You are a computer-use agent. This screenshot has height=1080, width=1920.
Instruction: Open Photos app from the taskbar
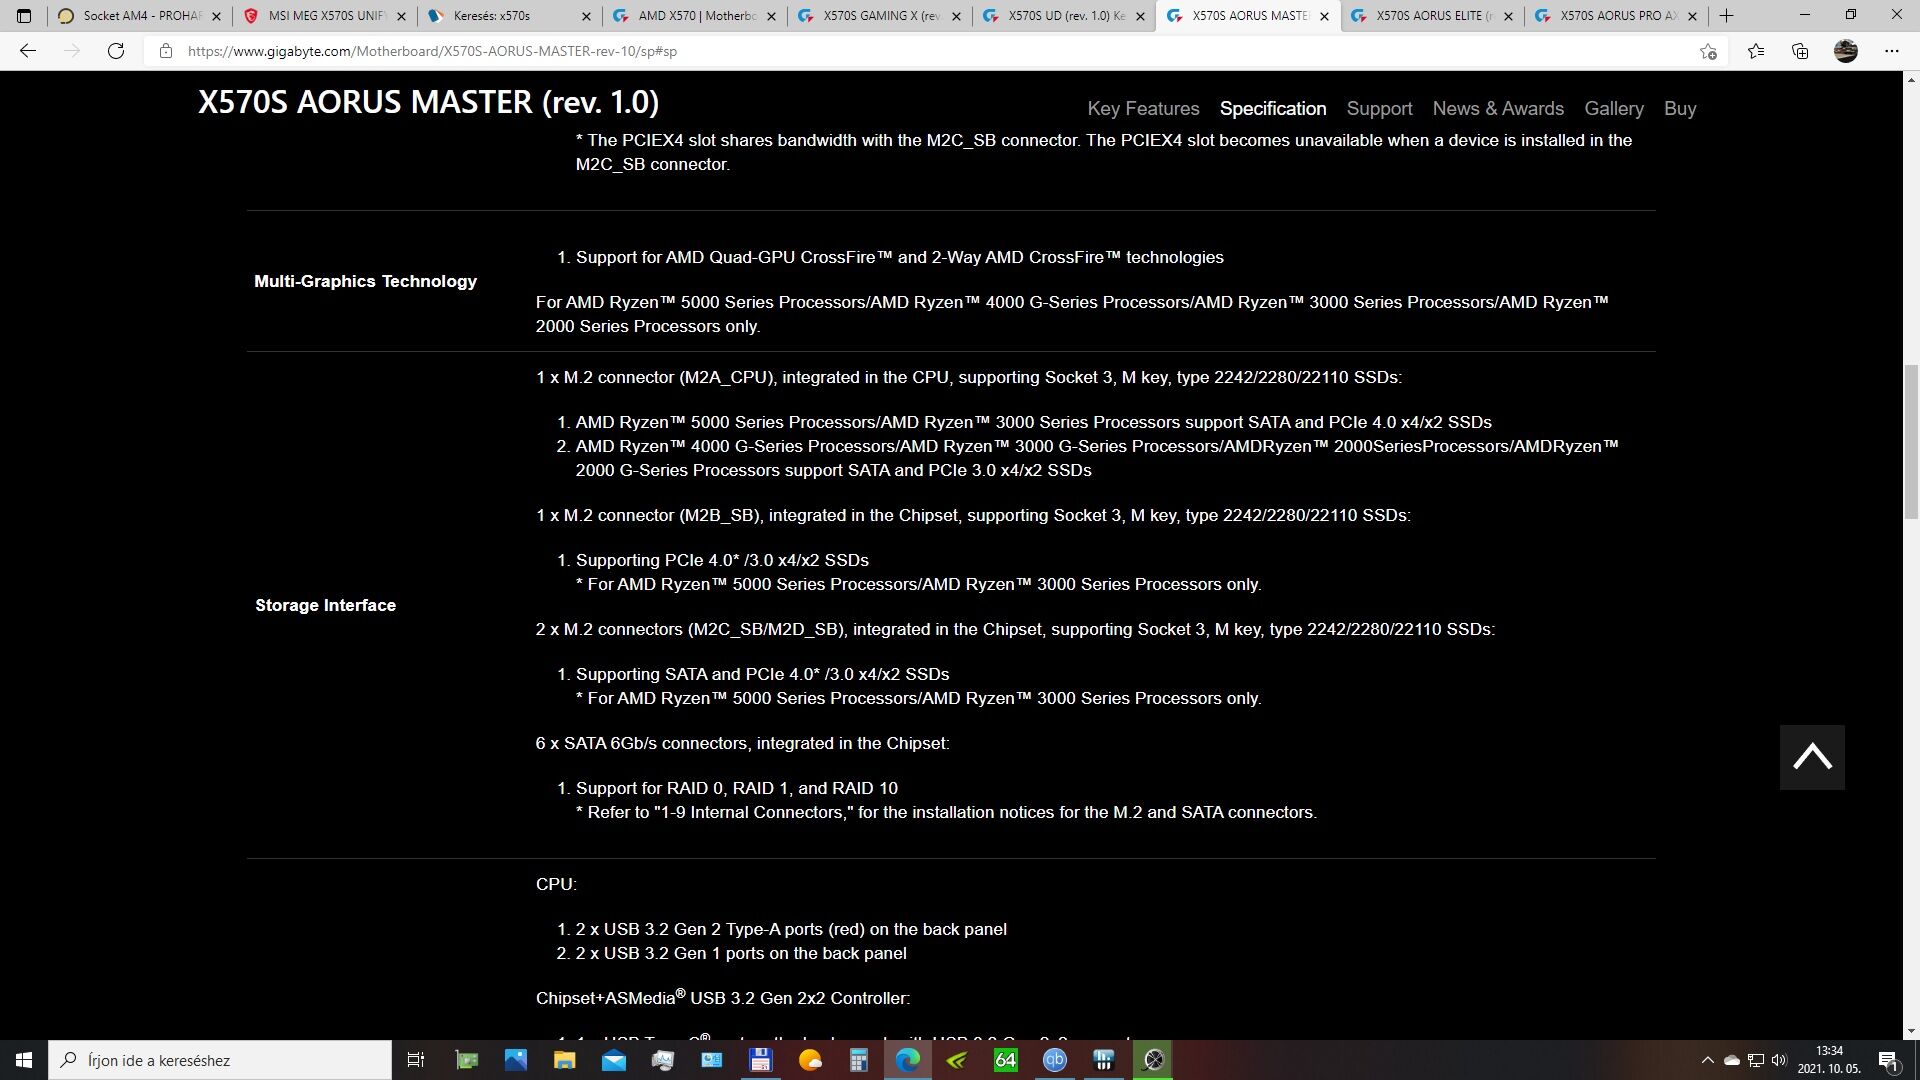[515, 1060]
